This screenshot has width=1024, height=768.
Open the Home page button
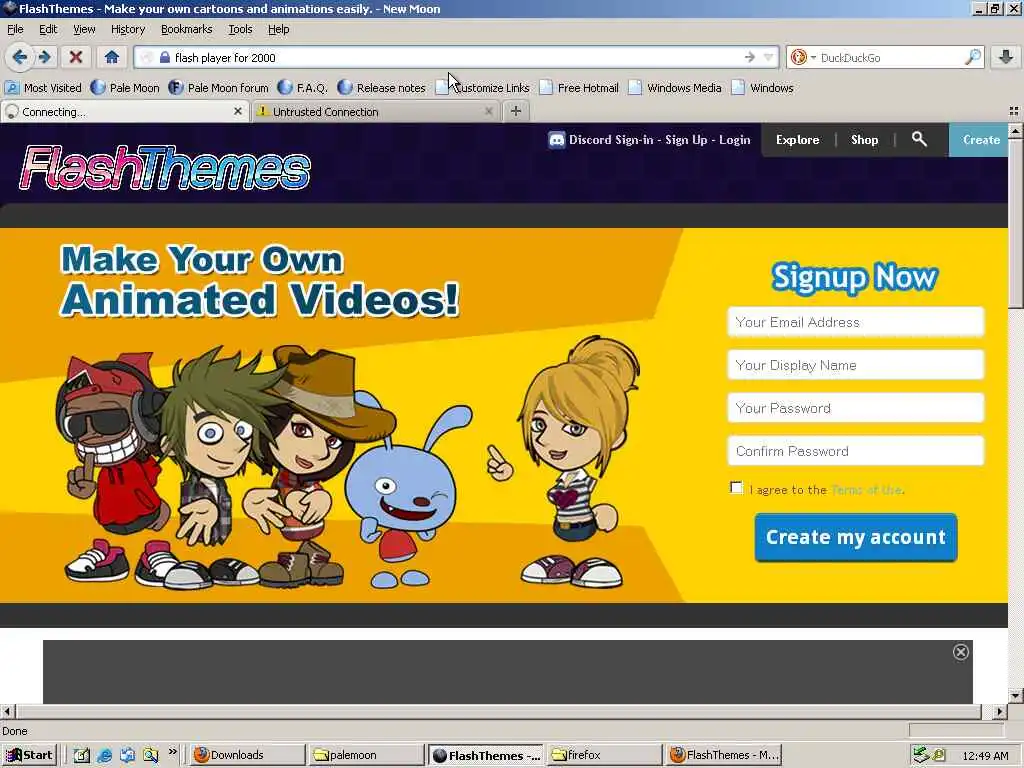click(112, 57)
